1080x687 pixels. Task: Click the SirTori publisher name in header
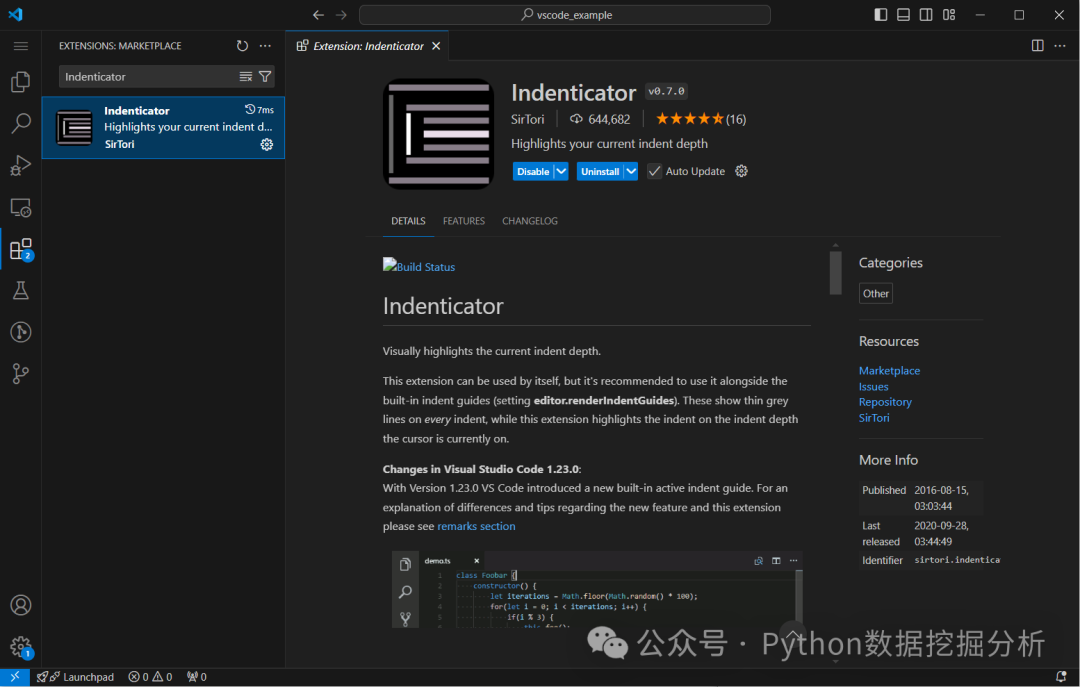click(528, 119)
